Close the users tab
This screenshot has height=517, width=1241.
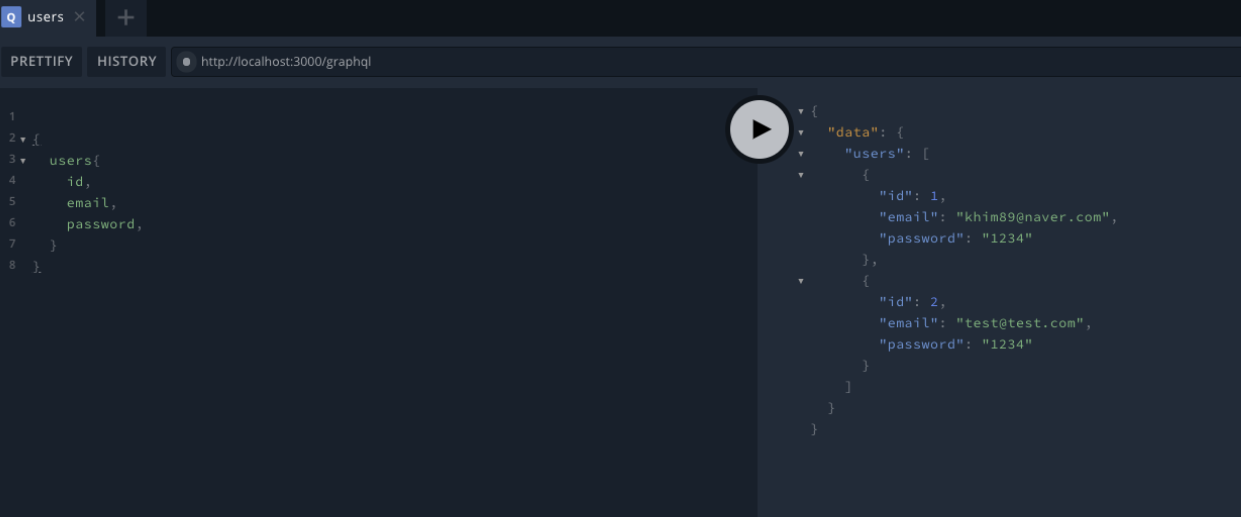pos(80,17)
